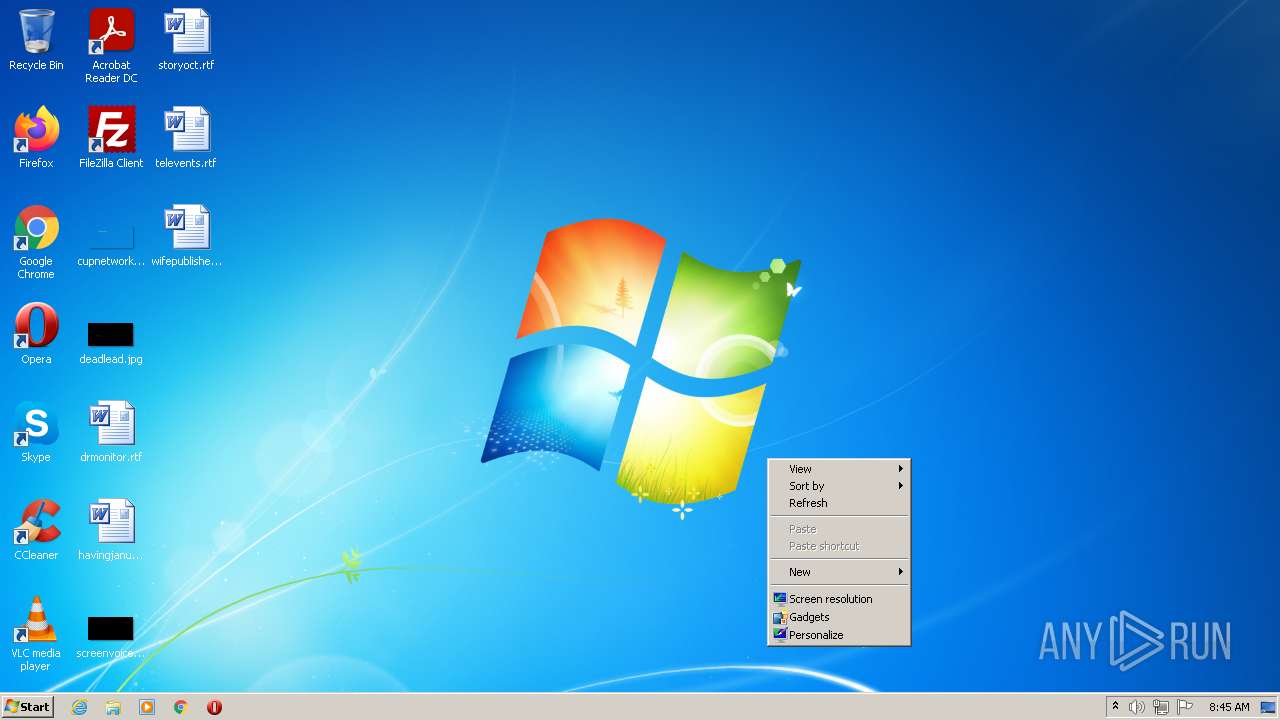Image resolution: width=1280 pixels, height=720 pixels.
Task: Open Opera from the taskbar
Action: [x=214, y=707]
